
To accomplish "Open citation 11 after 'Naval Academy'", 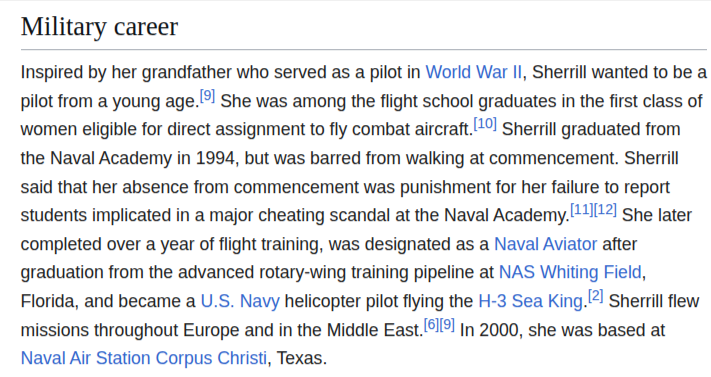I will click(x=582, y=210).
